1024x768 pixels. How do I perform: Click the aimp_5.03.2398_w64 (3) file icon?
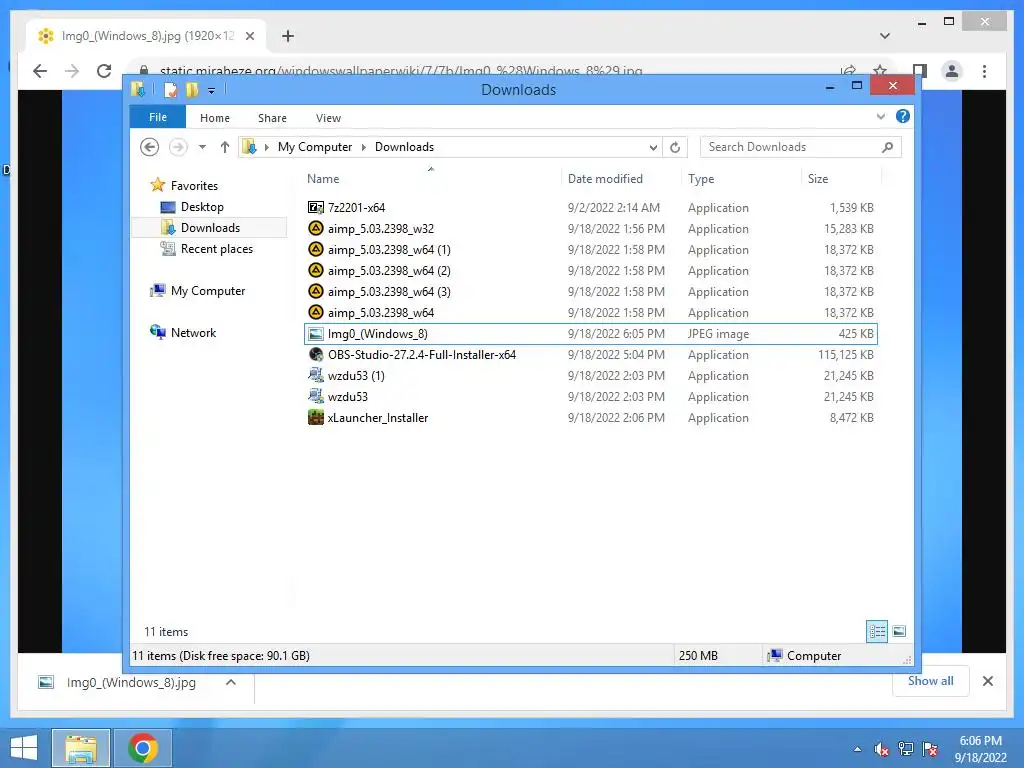[x=315, y=291]
